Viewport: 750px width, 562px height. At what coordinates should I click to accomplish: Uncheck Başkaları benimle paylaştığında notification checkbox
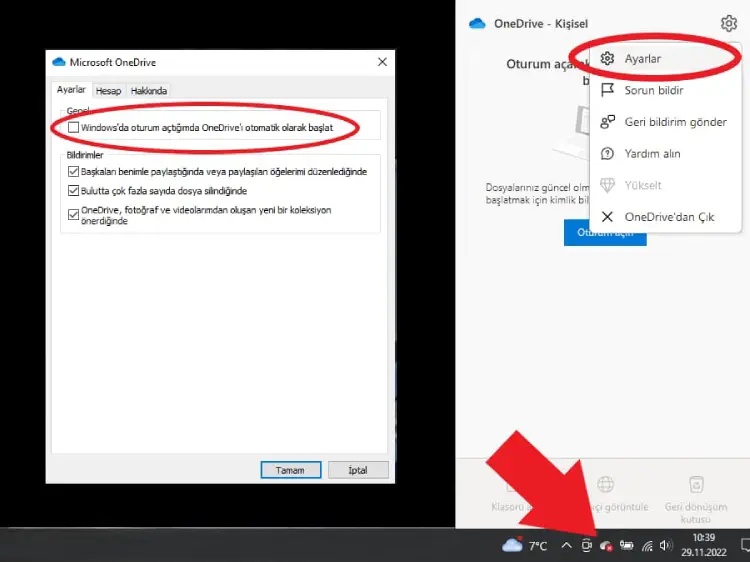click(73, 171)
